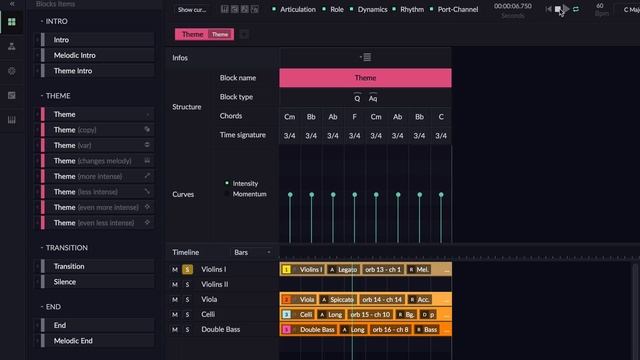Open the blocks grid icon in sidebar
The image size is (640, 360).
[12, 22]
